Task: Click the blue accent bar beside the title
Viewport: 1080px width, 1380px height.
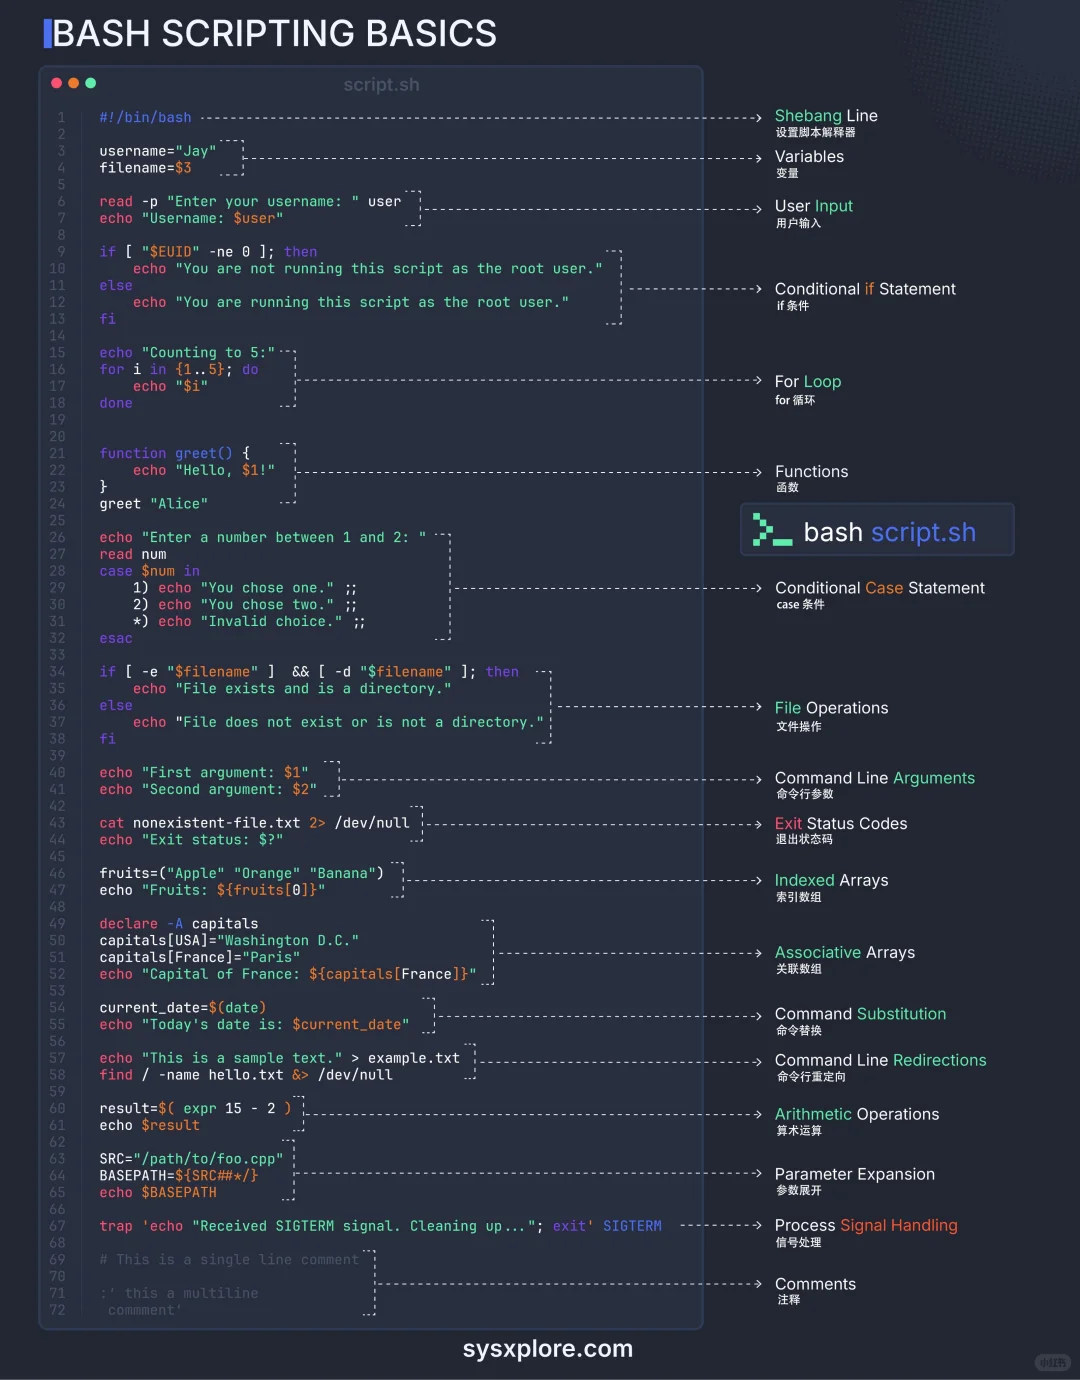Action: [45, 33]
